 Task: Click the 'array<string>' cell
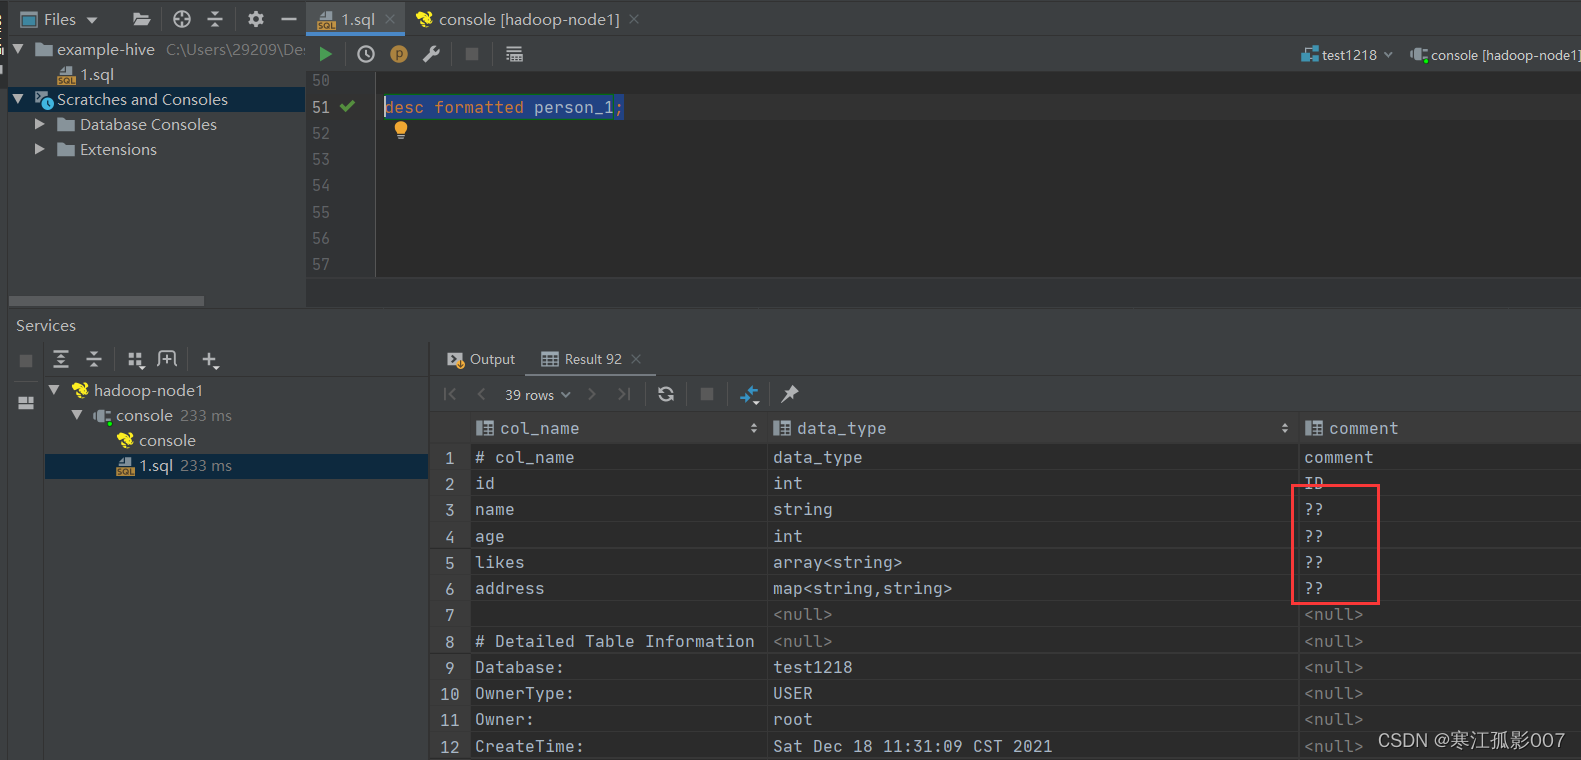[1032, 562]
